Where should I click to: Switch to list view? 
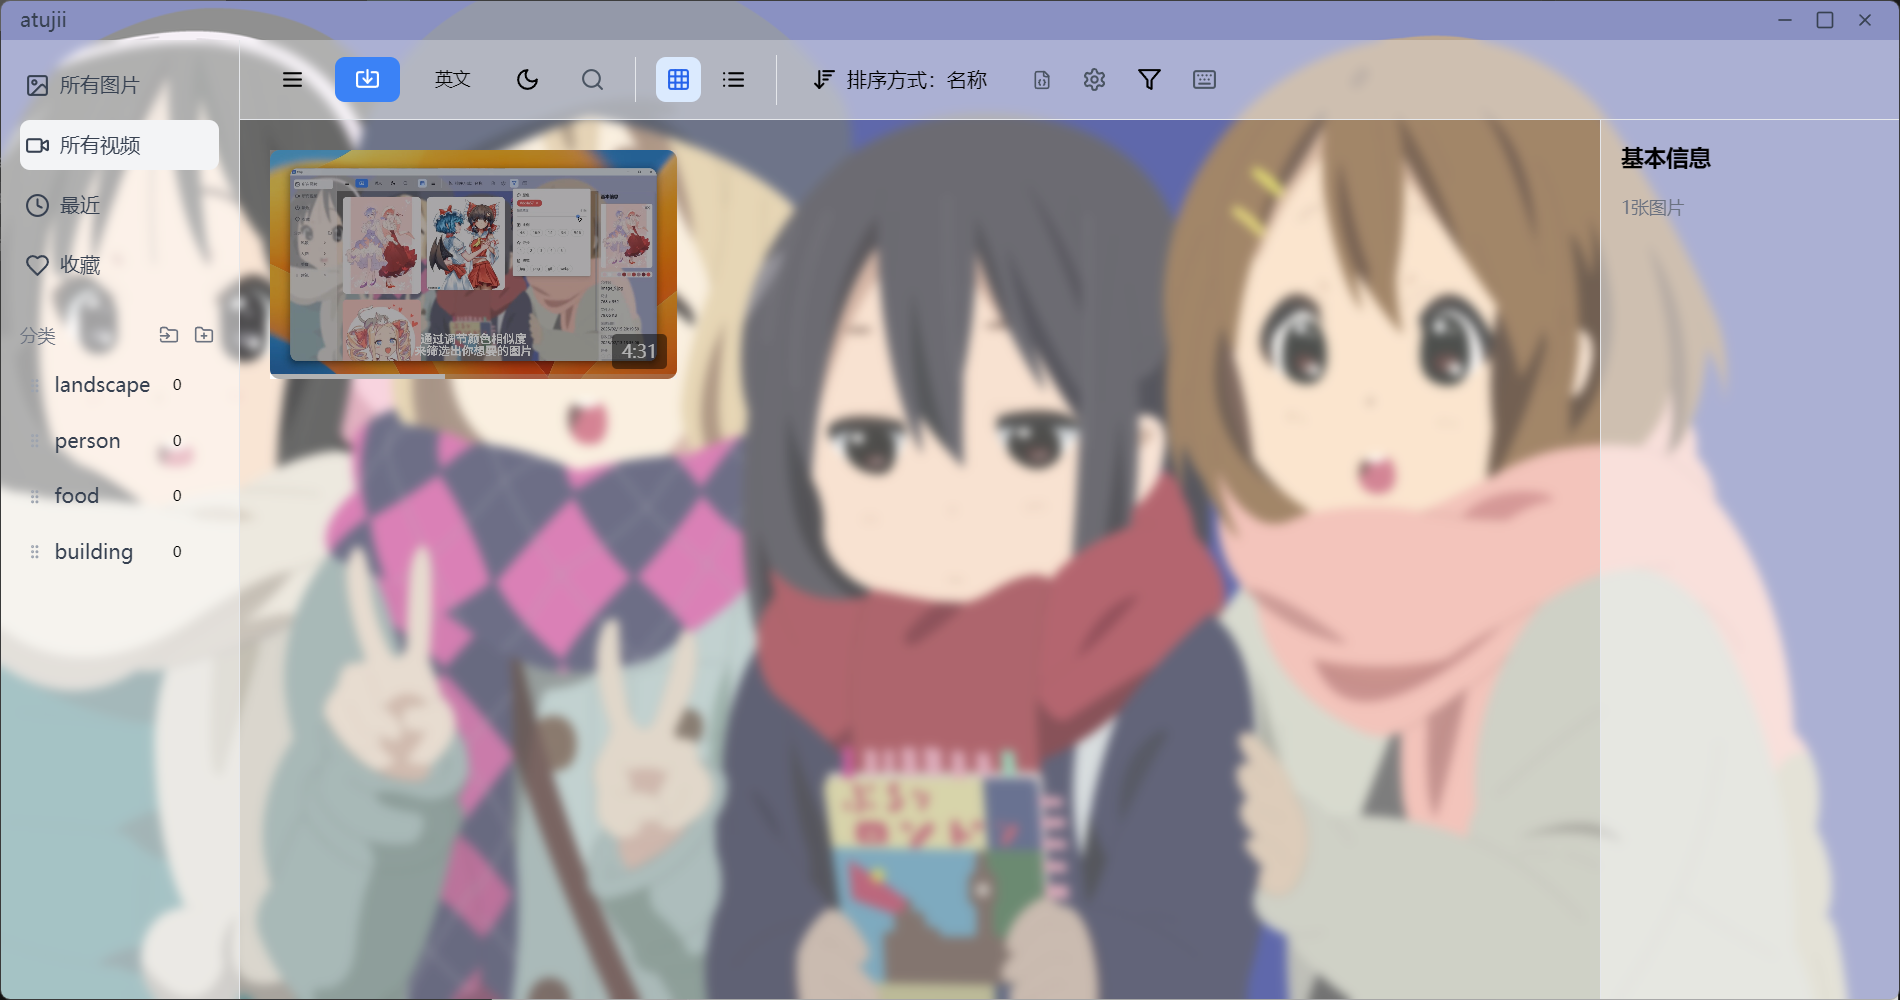733,80
